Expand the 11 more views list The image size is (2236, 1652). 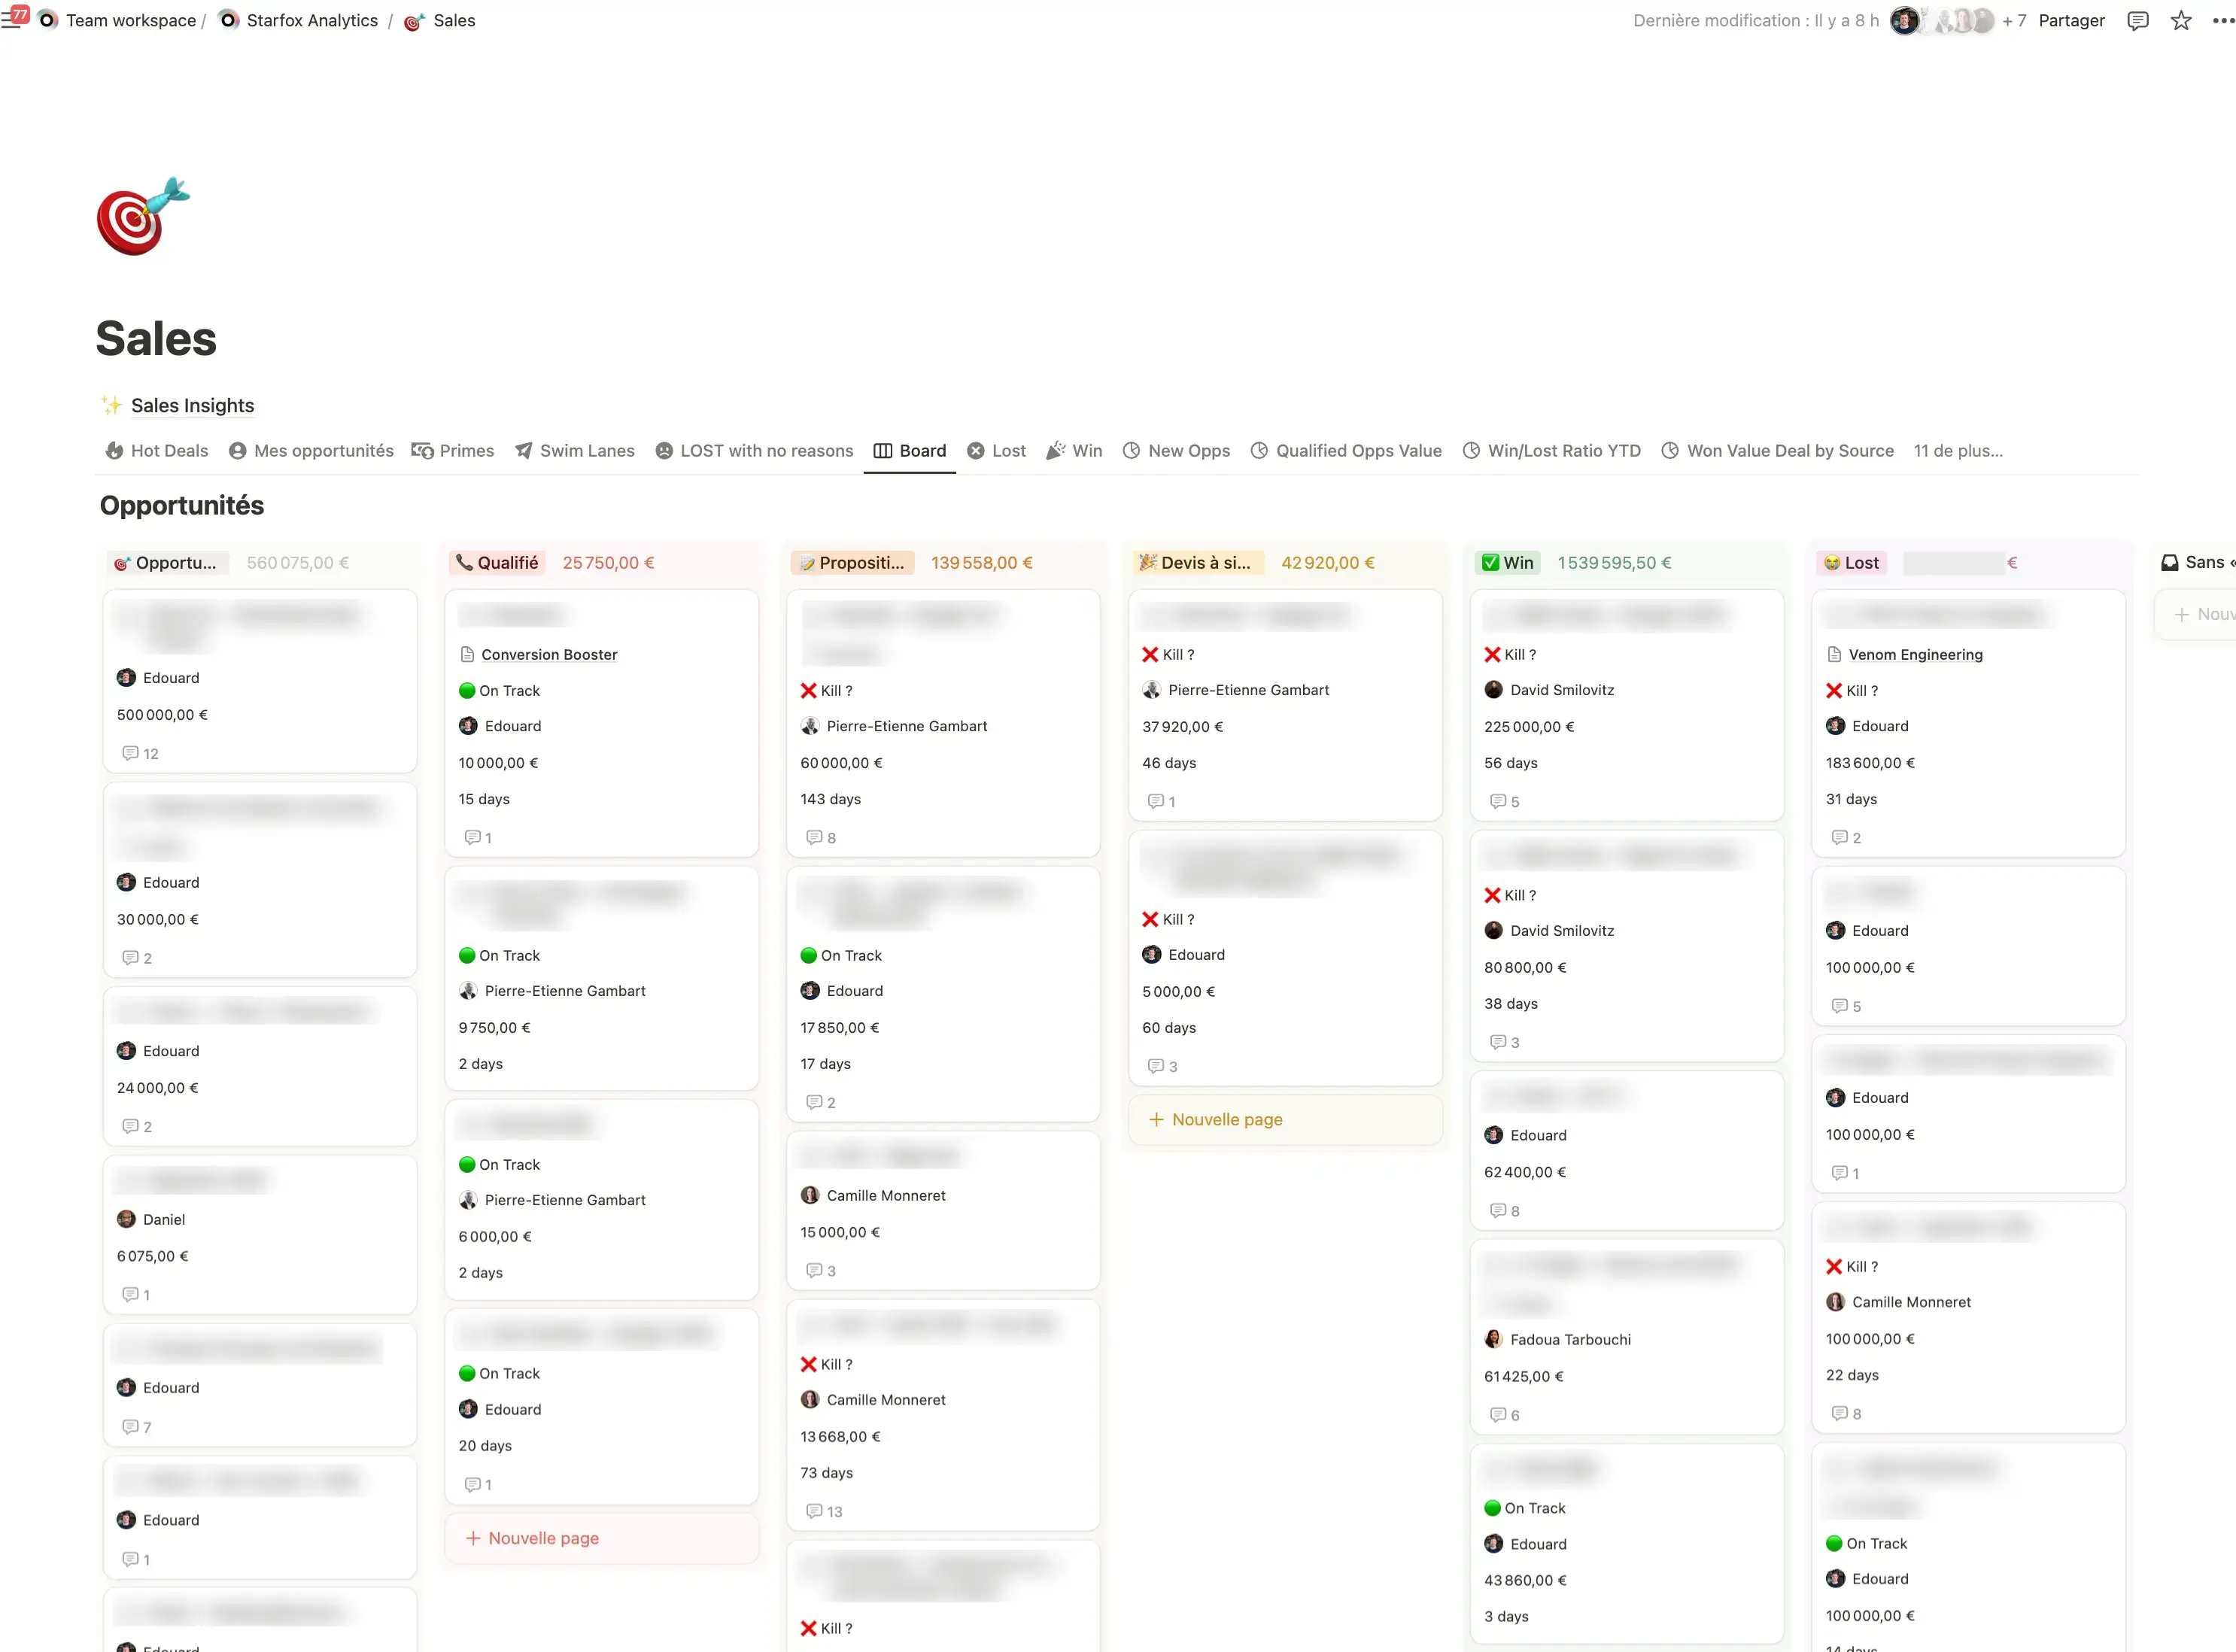[x=1957, y=451]
